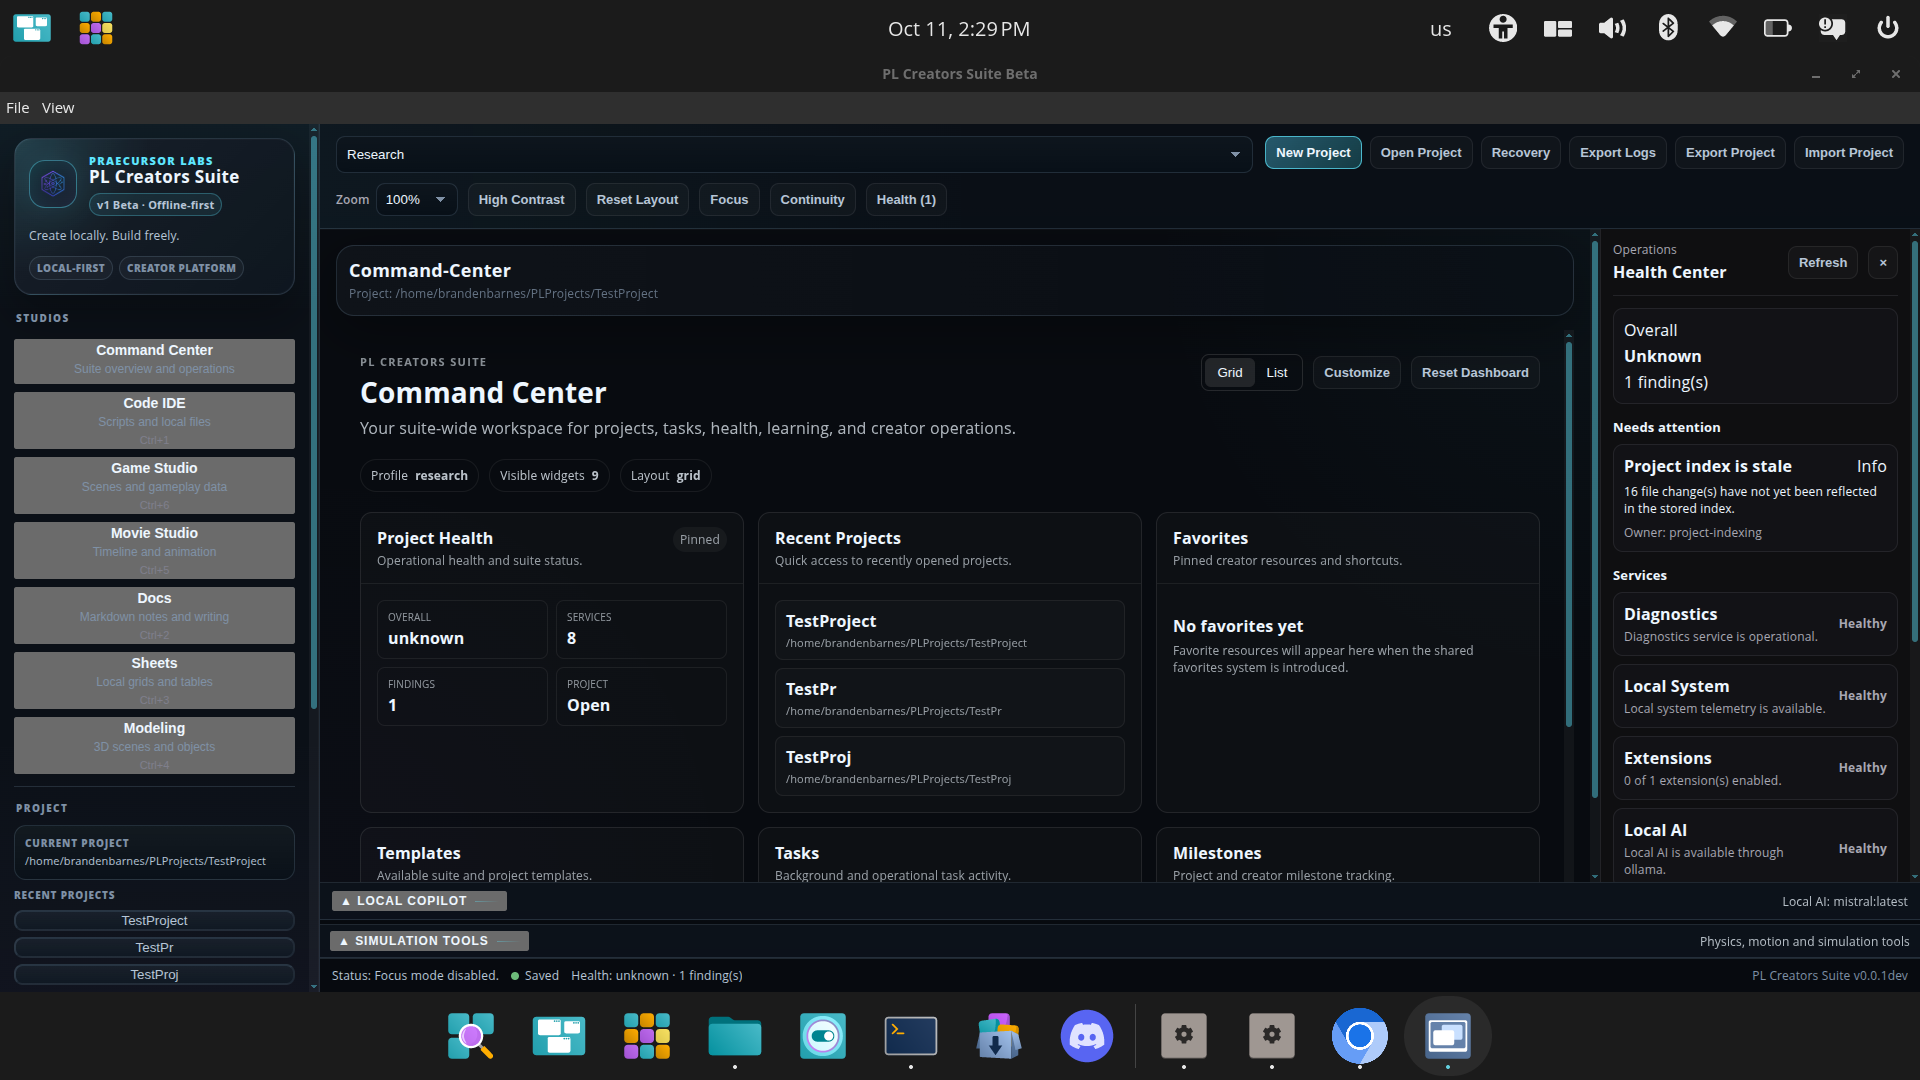This screenshot has width=1920, height=1080.
Task: Open the power menu icon
Action: tap(1887, 28)
